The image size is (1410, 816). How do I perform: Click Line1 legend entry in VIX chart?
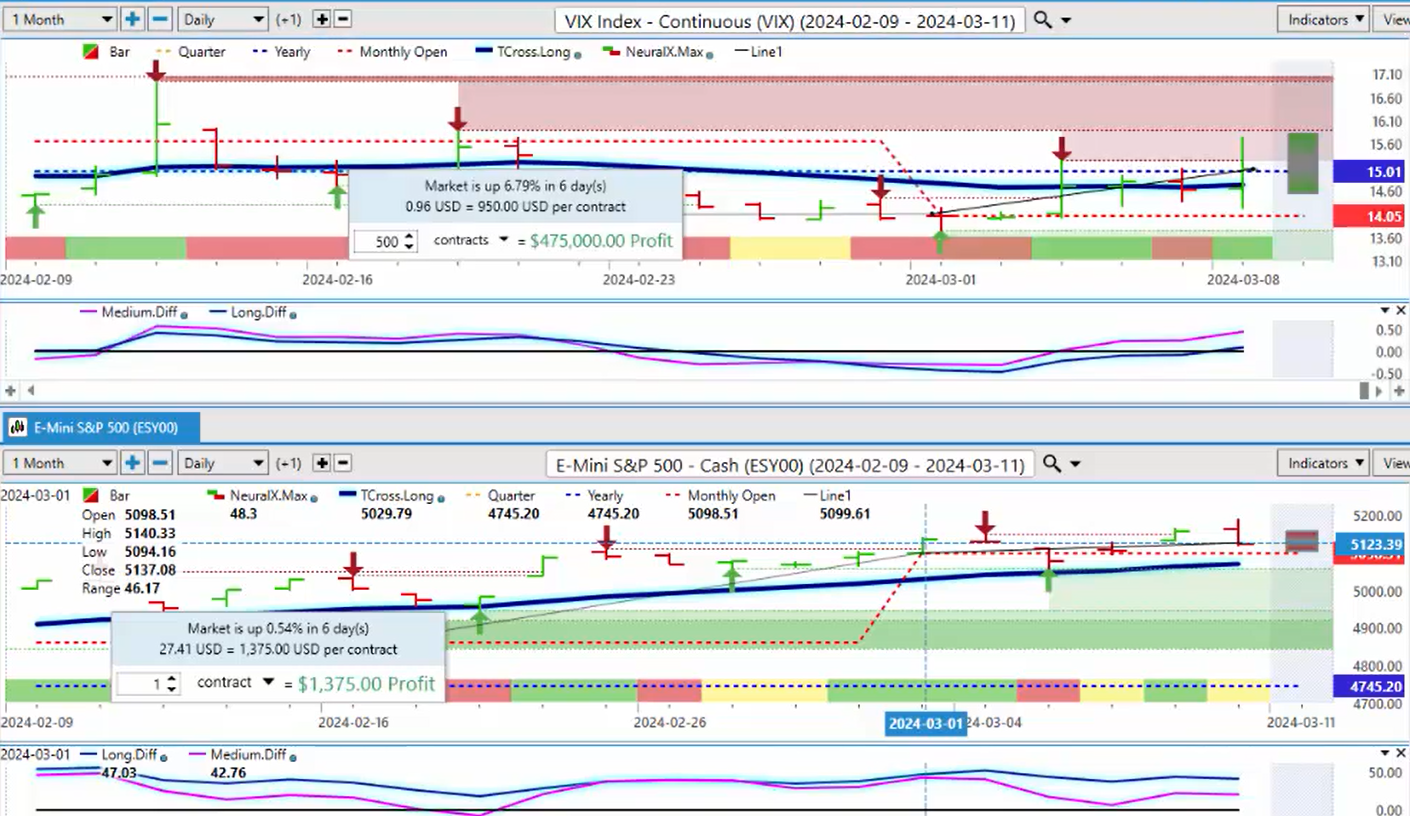click(758, 52)
